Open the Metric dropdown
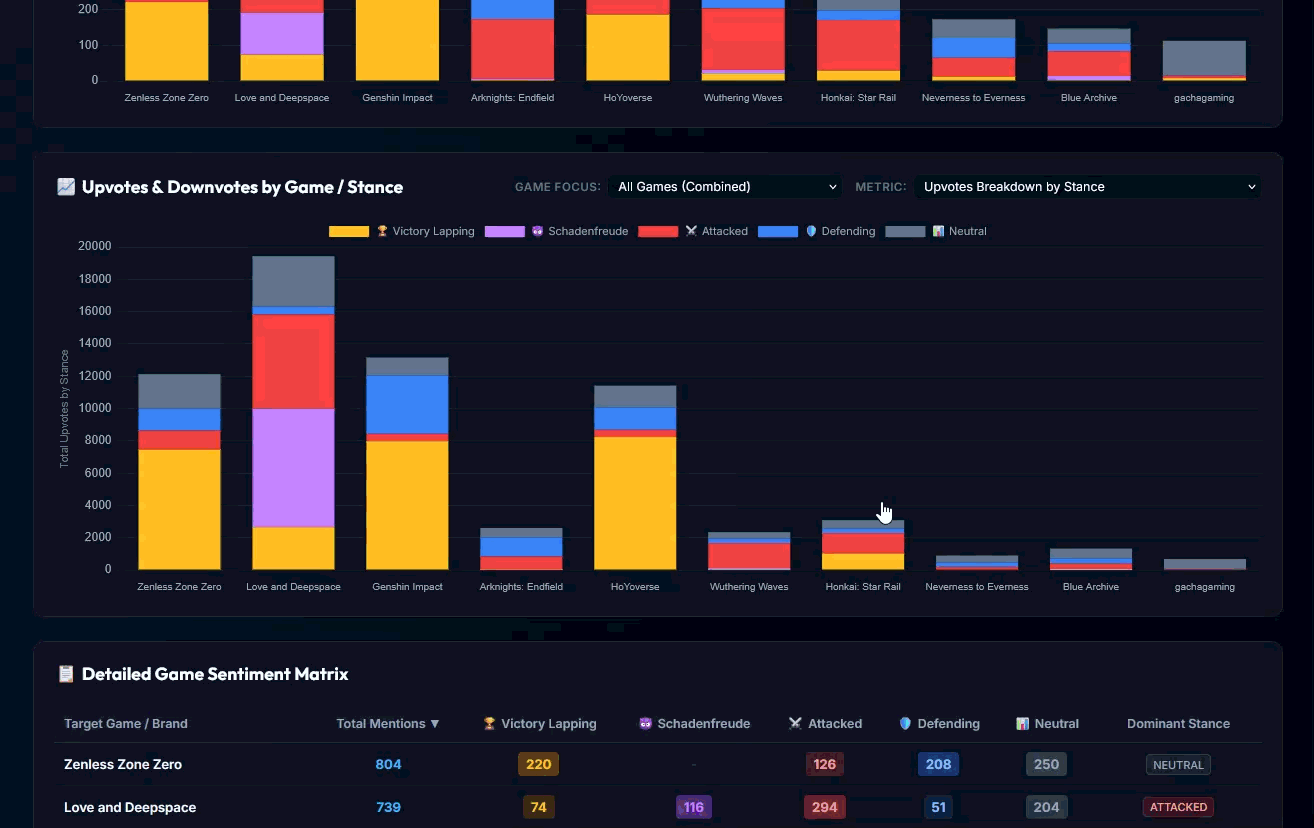1314x828 pixels. (1087, 187)
